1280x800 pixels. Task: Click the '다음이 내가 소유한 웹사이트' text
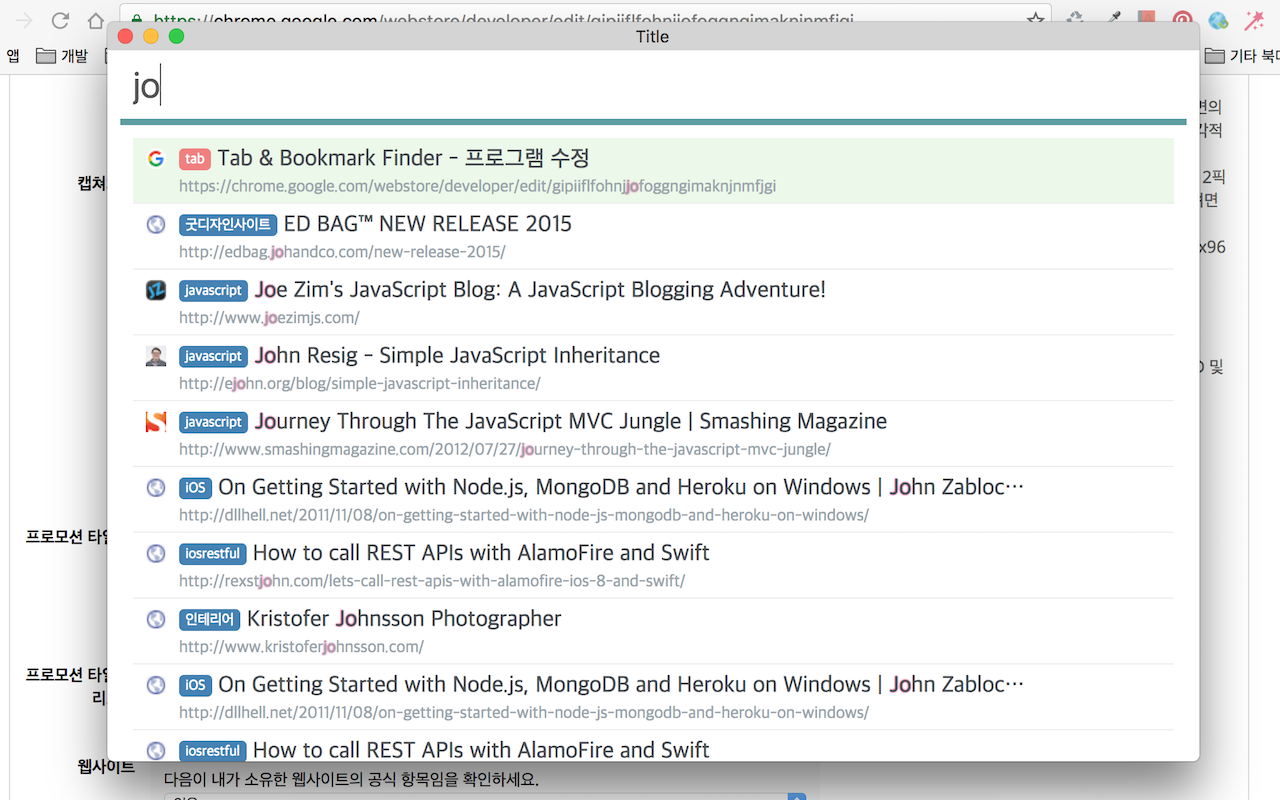[x=351, y=779]
